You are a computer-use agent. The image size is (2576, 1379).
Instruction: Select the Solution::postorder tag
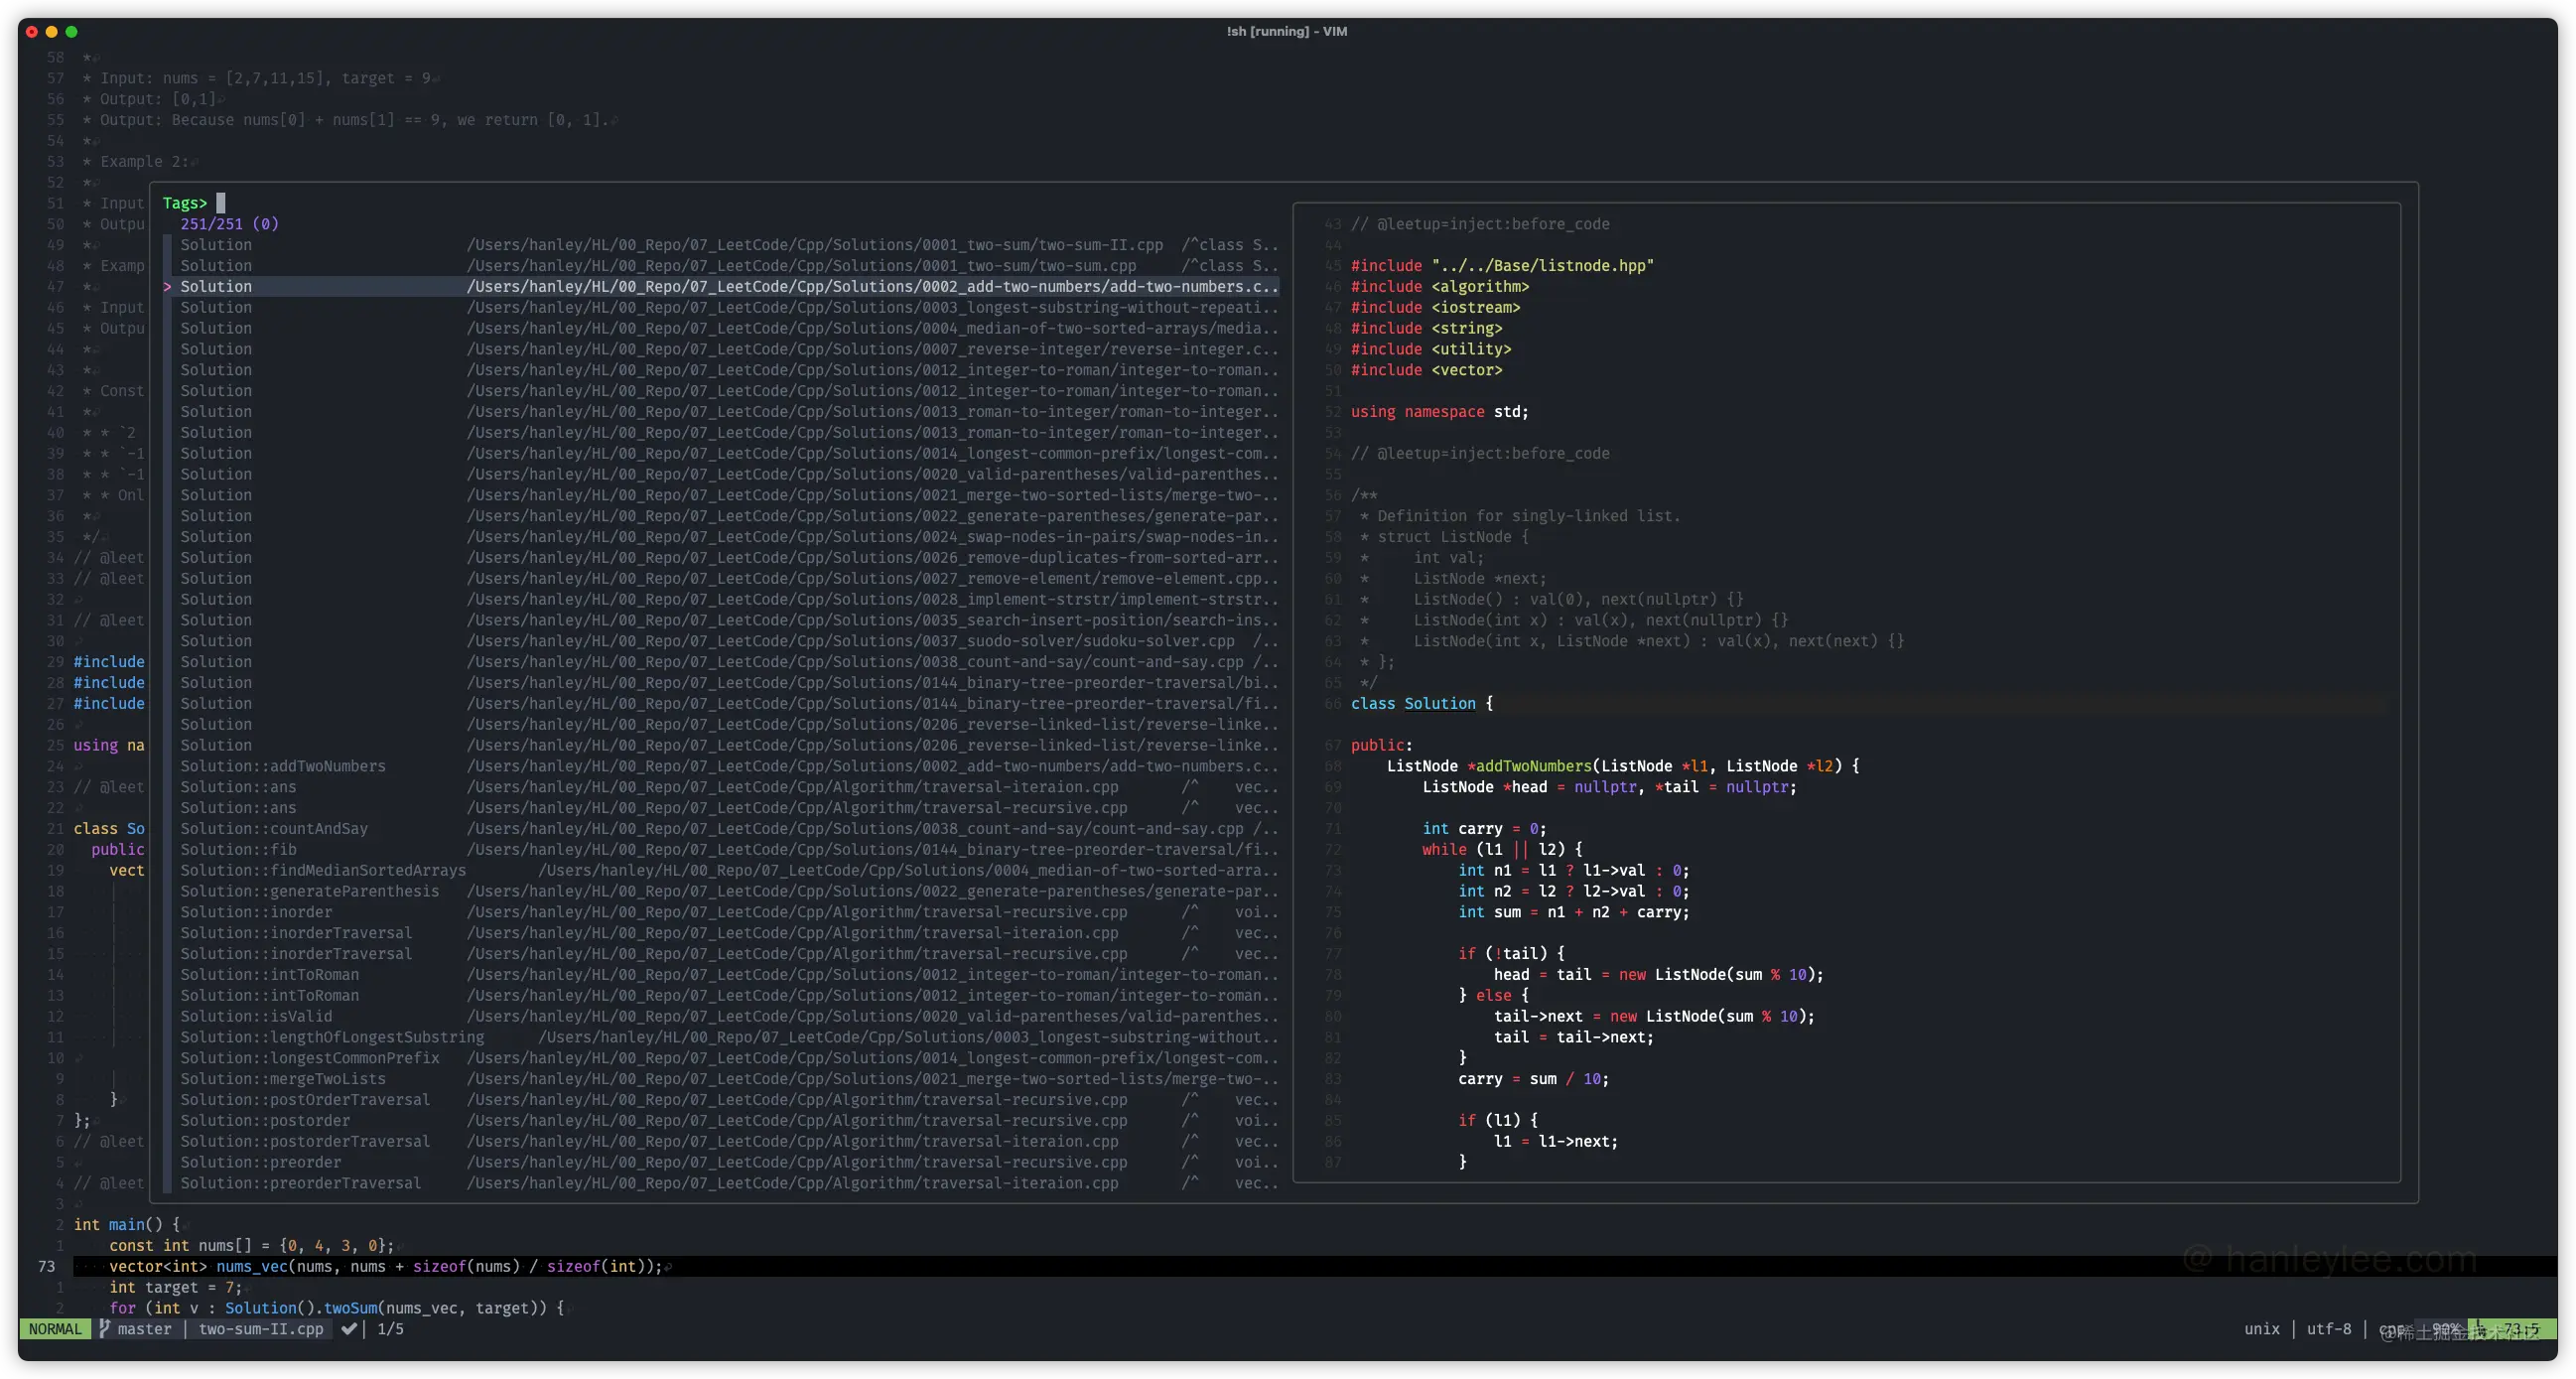[720, 1121]
